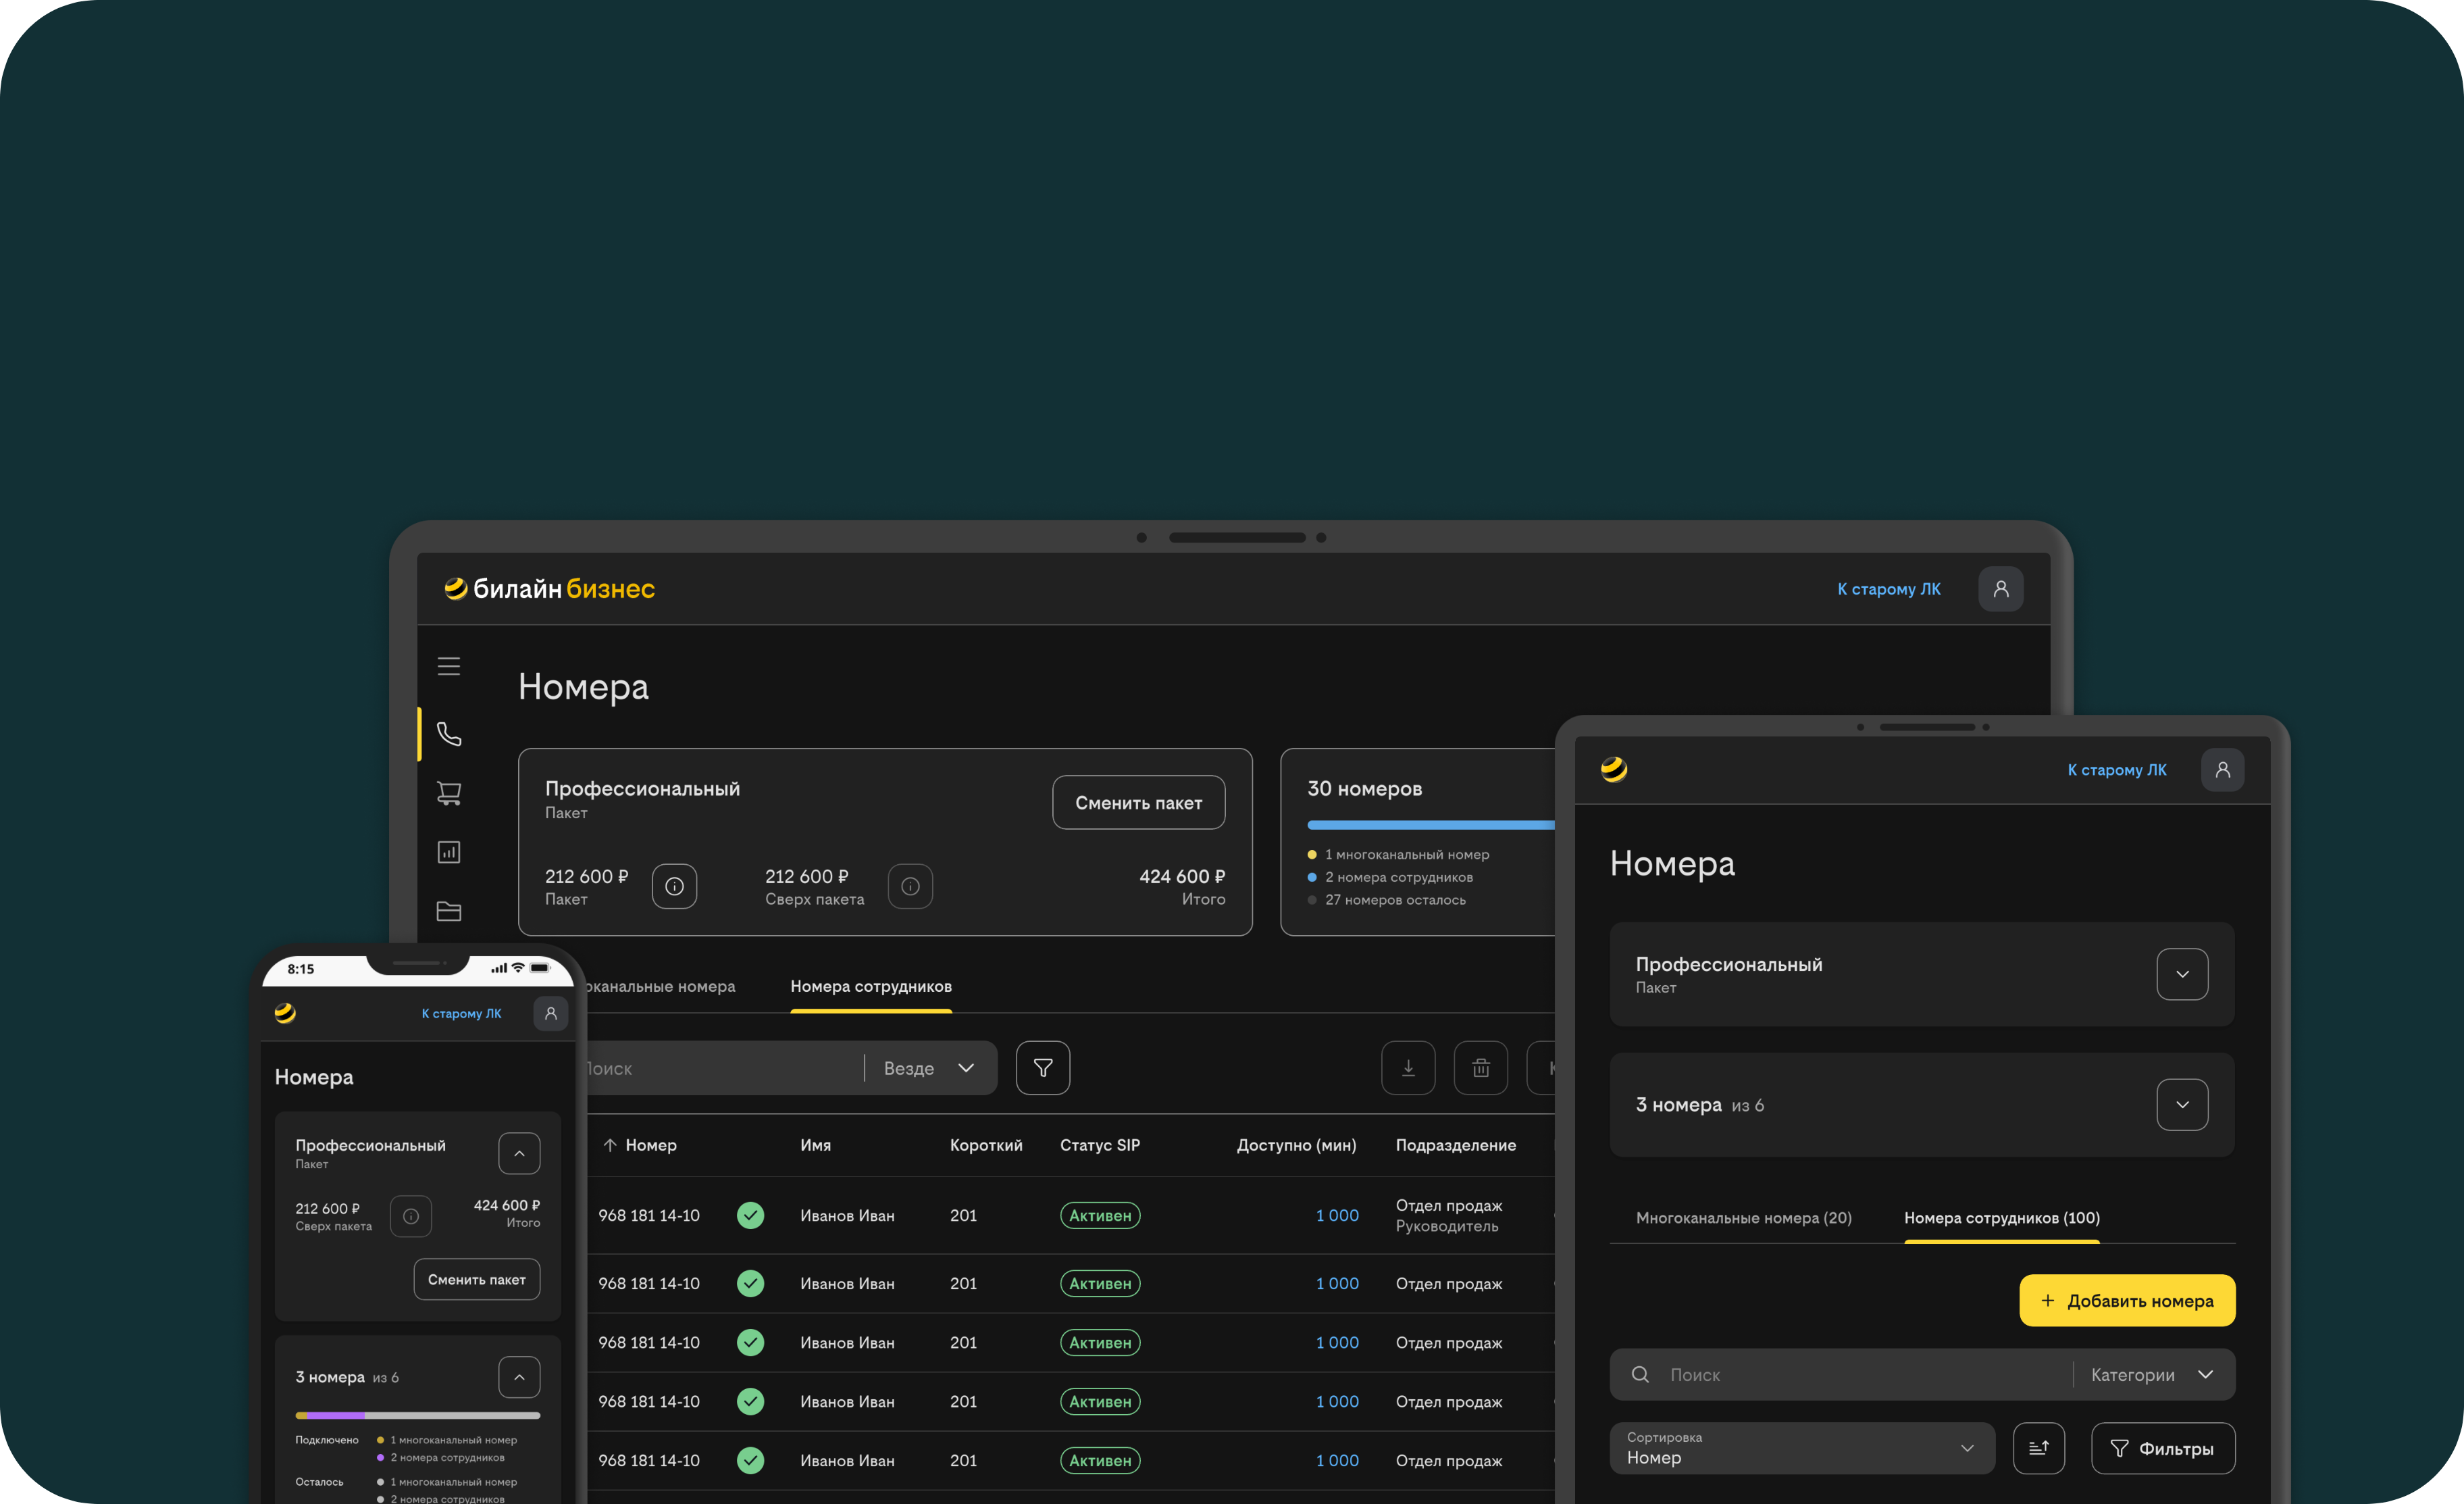Click Добавить номера button on tablet

tap(2127, 1300)
